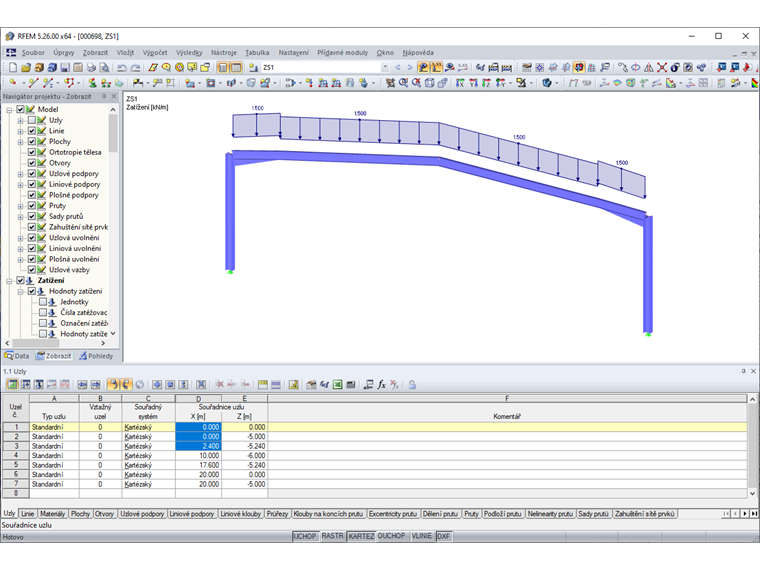Click the fx formula icon in table toolbar

(x=381, y=384)
